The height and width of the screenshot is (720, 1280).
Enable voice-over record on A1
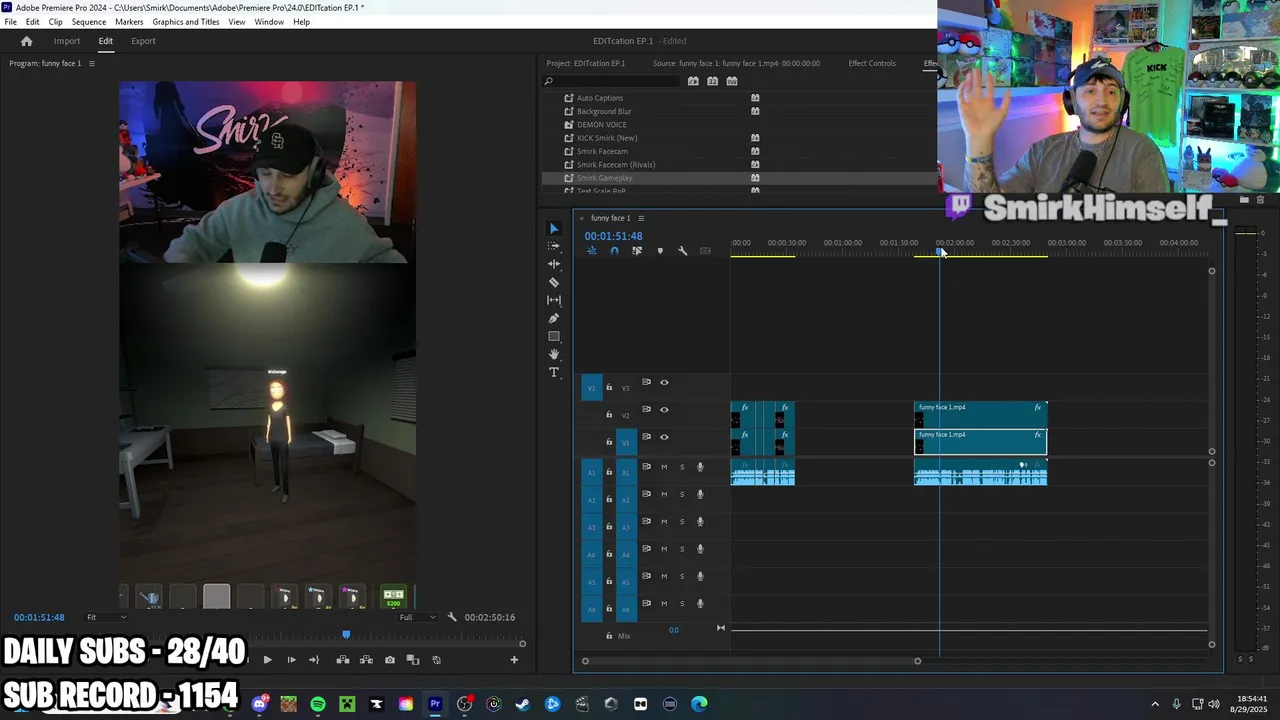pos(700,467)
